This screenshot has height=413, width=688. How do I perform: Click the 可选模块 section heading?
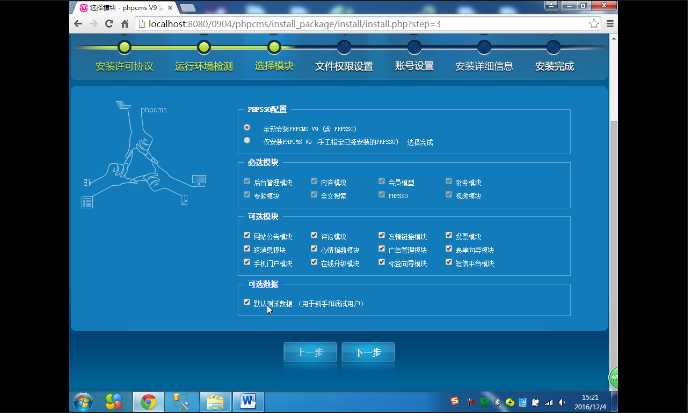[263, 216]
